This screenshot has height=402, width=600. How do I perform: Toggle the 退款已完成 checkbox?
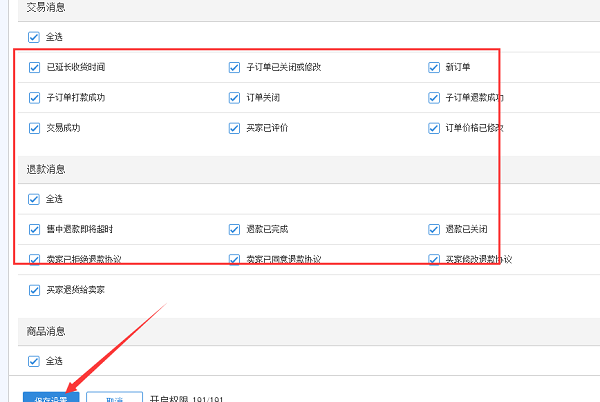coord(234,229)
